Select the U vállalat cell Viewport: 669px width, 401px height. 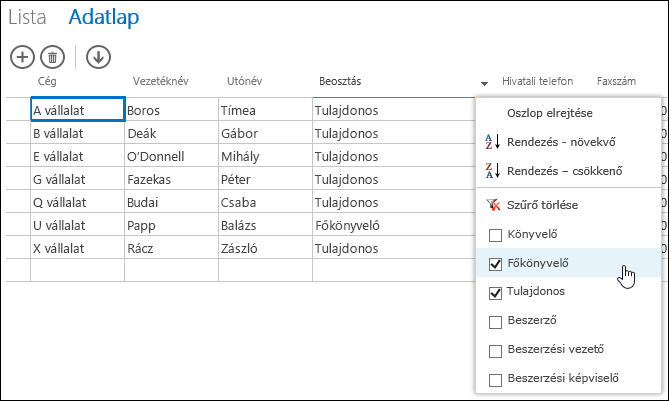[x=78, y=224]
